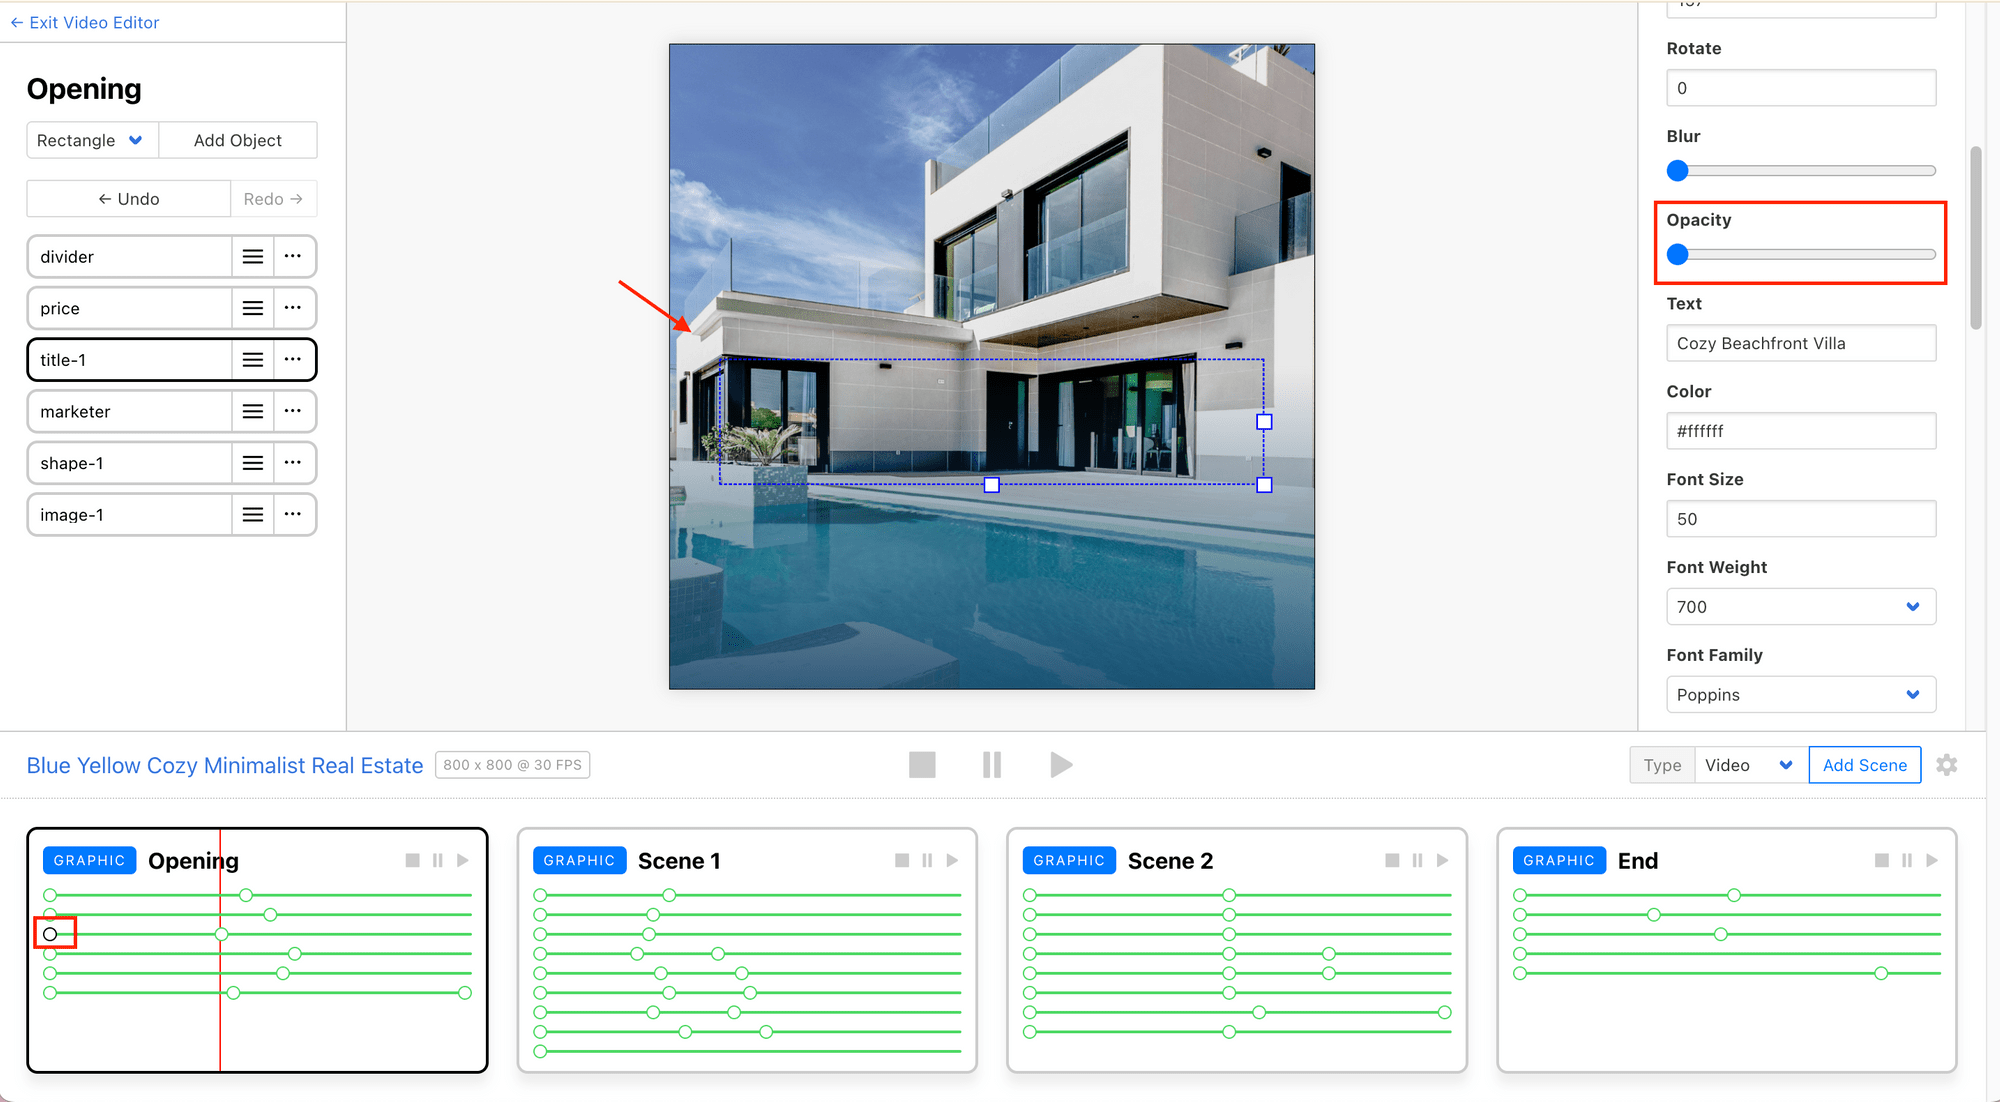Image resolution: width=2000 pixels, height=1102 pixels.
Task: Open three-dot menu for title-1 layer
Action: pos(292,360)
